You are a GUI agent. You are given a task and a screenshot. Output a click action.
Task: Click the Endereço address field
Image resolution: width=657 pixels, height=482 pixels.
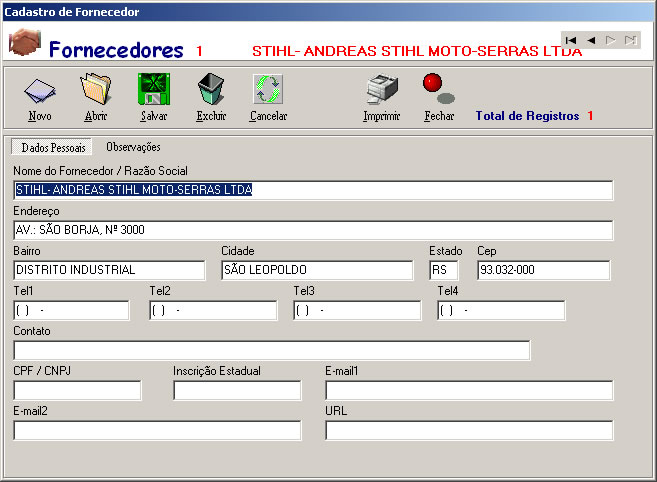coord(313,230)
